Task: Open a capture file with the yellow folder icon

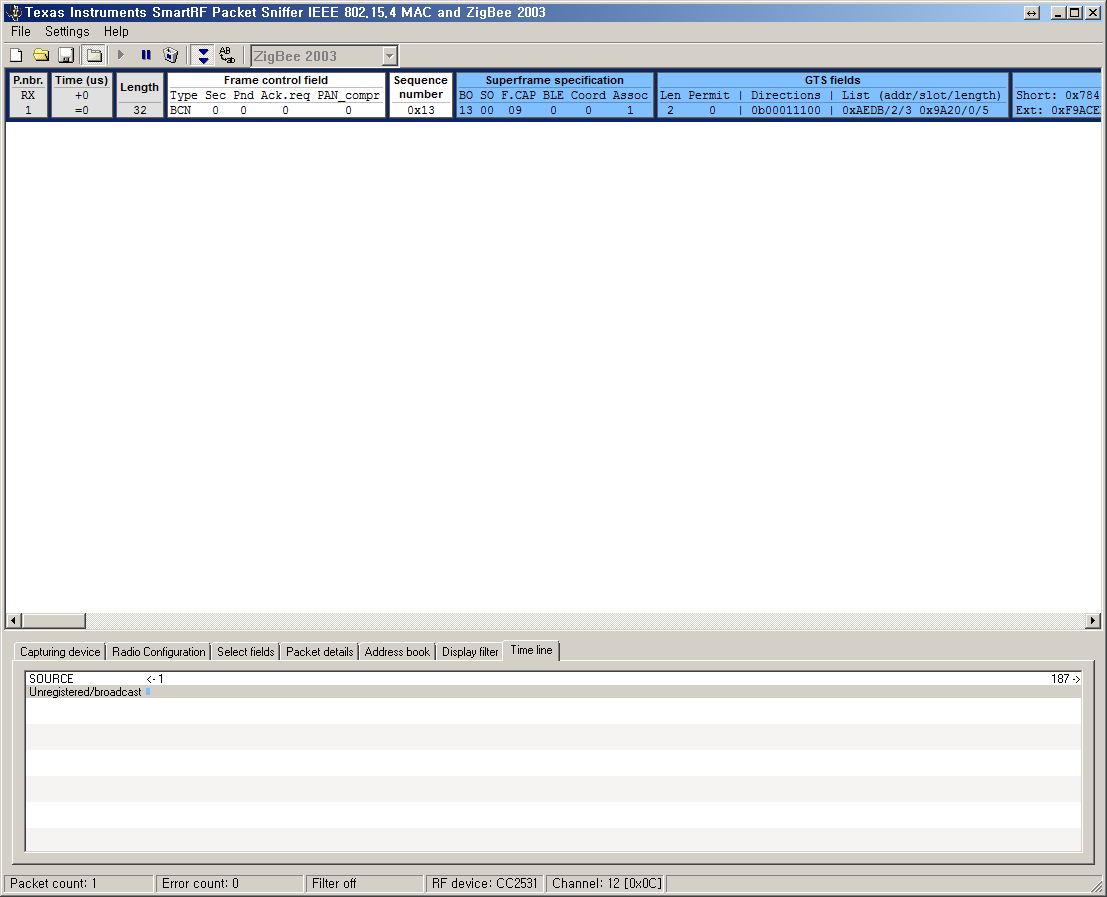Action: pos(41,55)
